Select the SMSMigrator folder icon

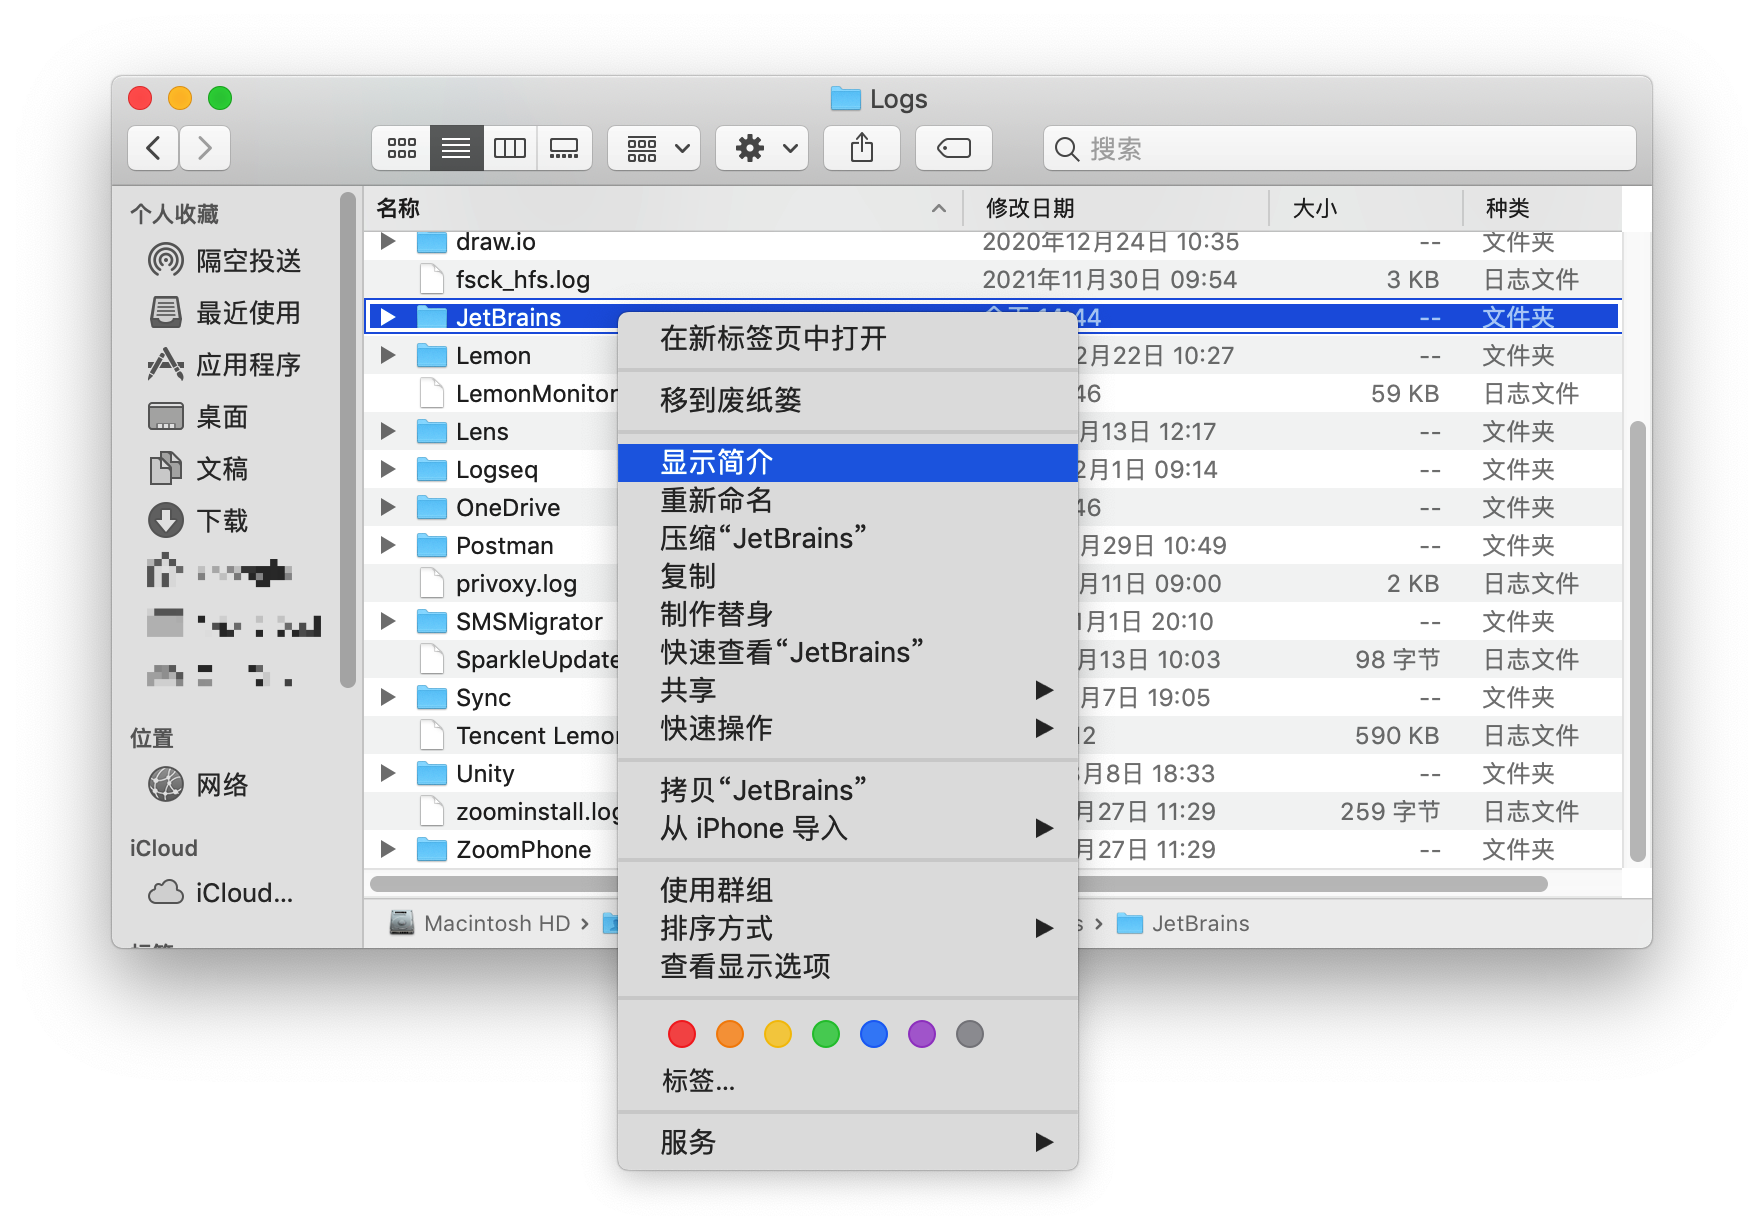click(432, 621)
